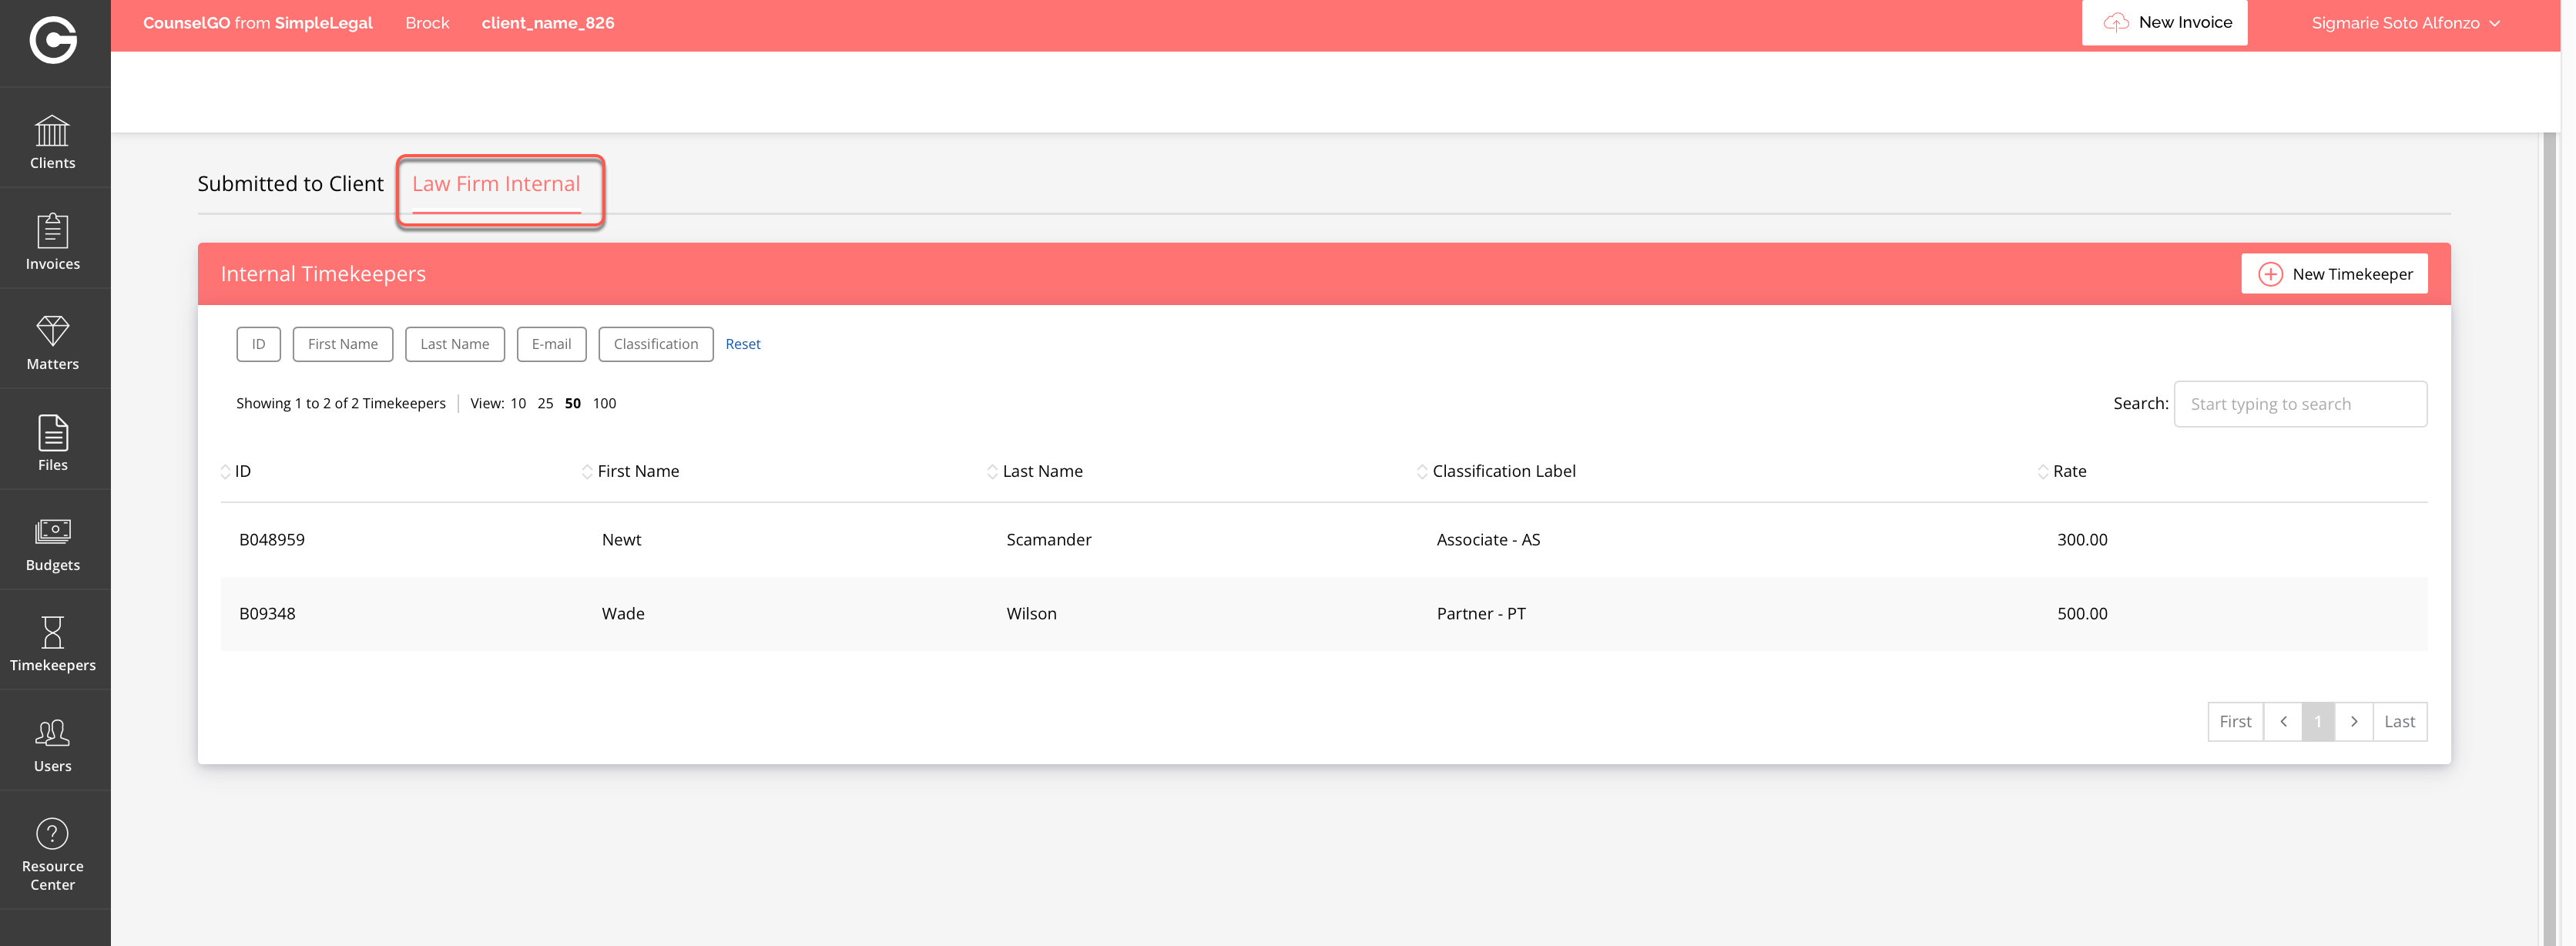Sort table by Rate column
The image size is (2576, 946).
(x=2068, y=471)
